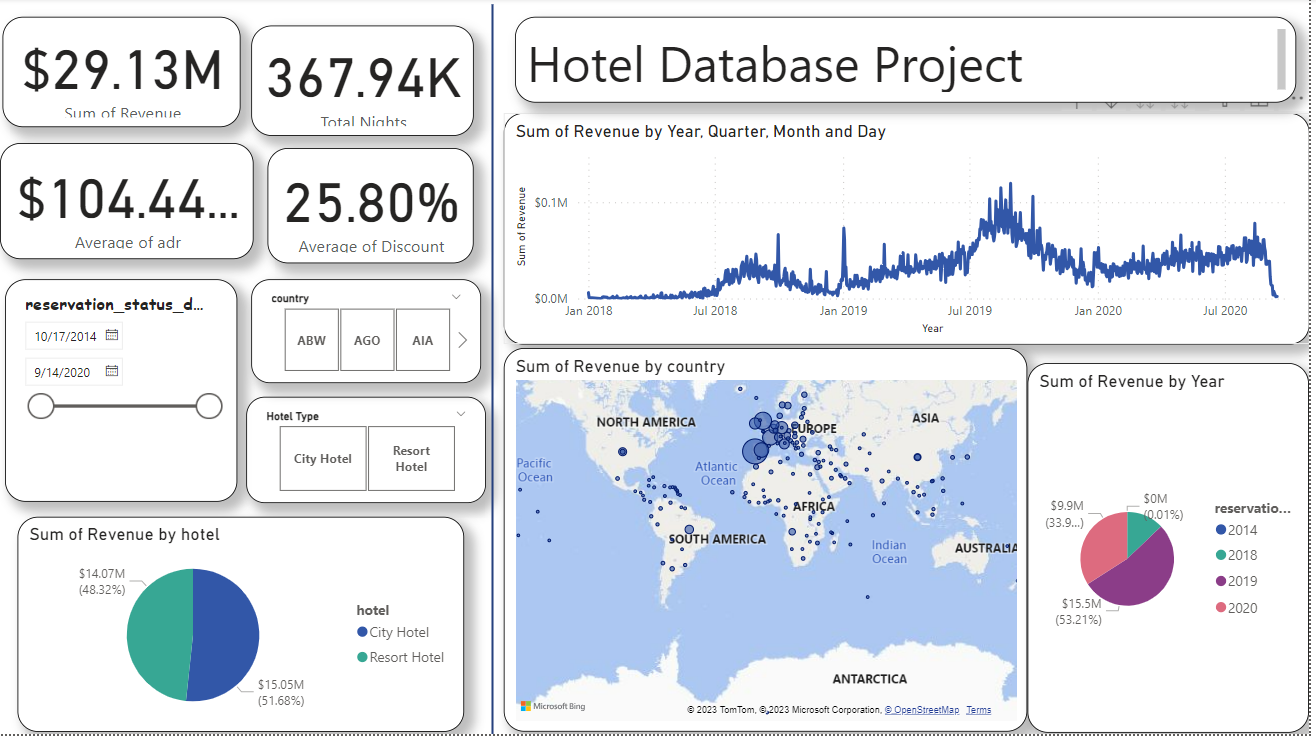Open the map Terms link
Screen dimensions: 1316x736
click(x=978, y=710)
